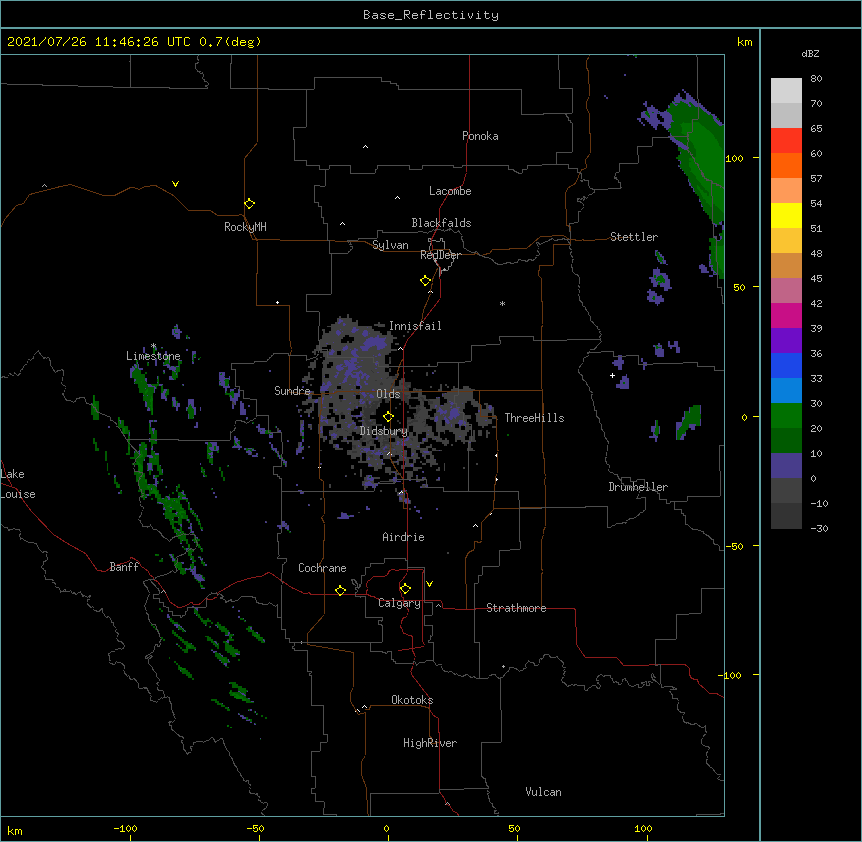Click the Innisfail city label
The width and height of the screenshot is (862, 842).
pos(415,326)
